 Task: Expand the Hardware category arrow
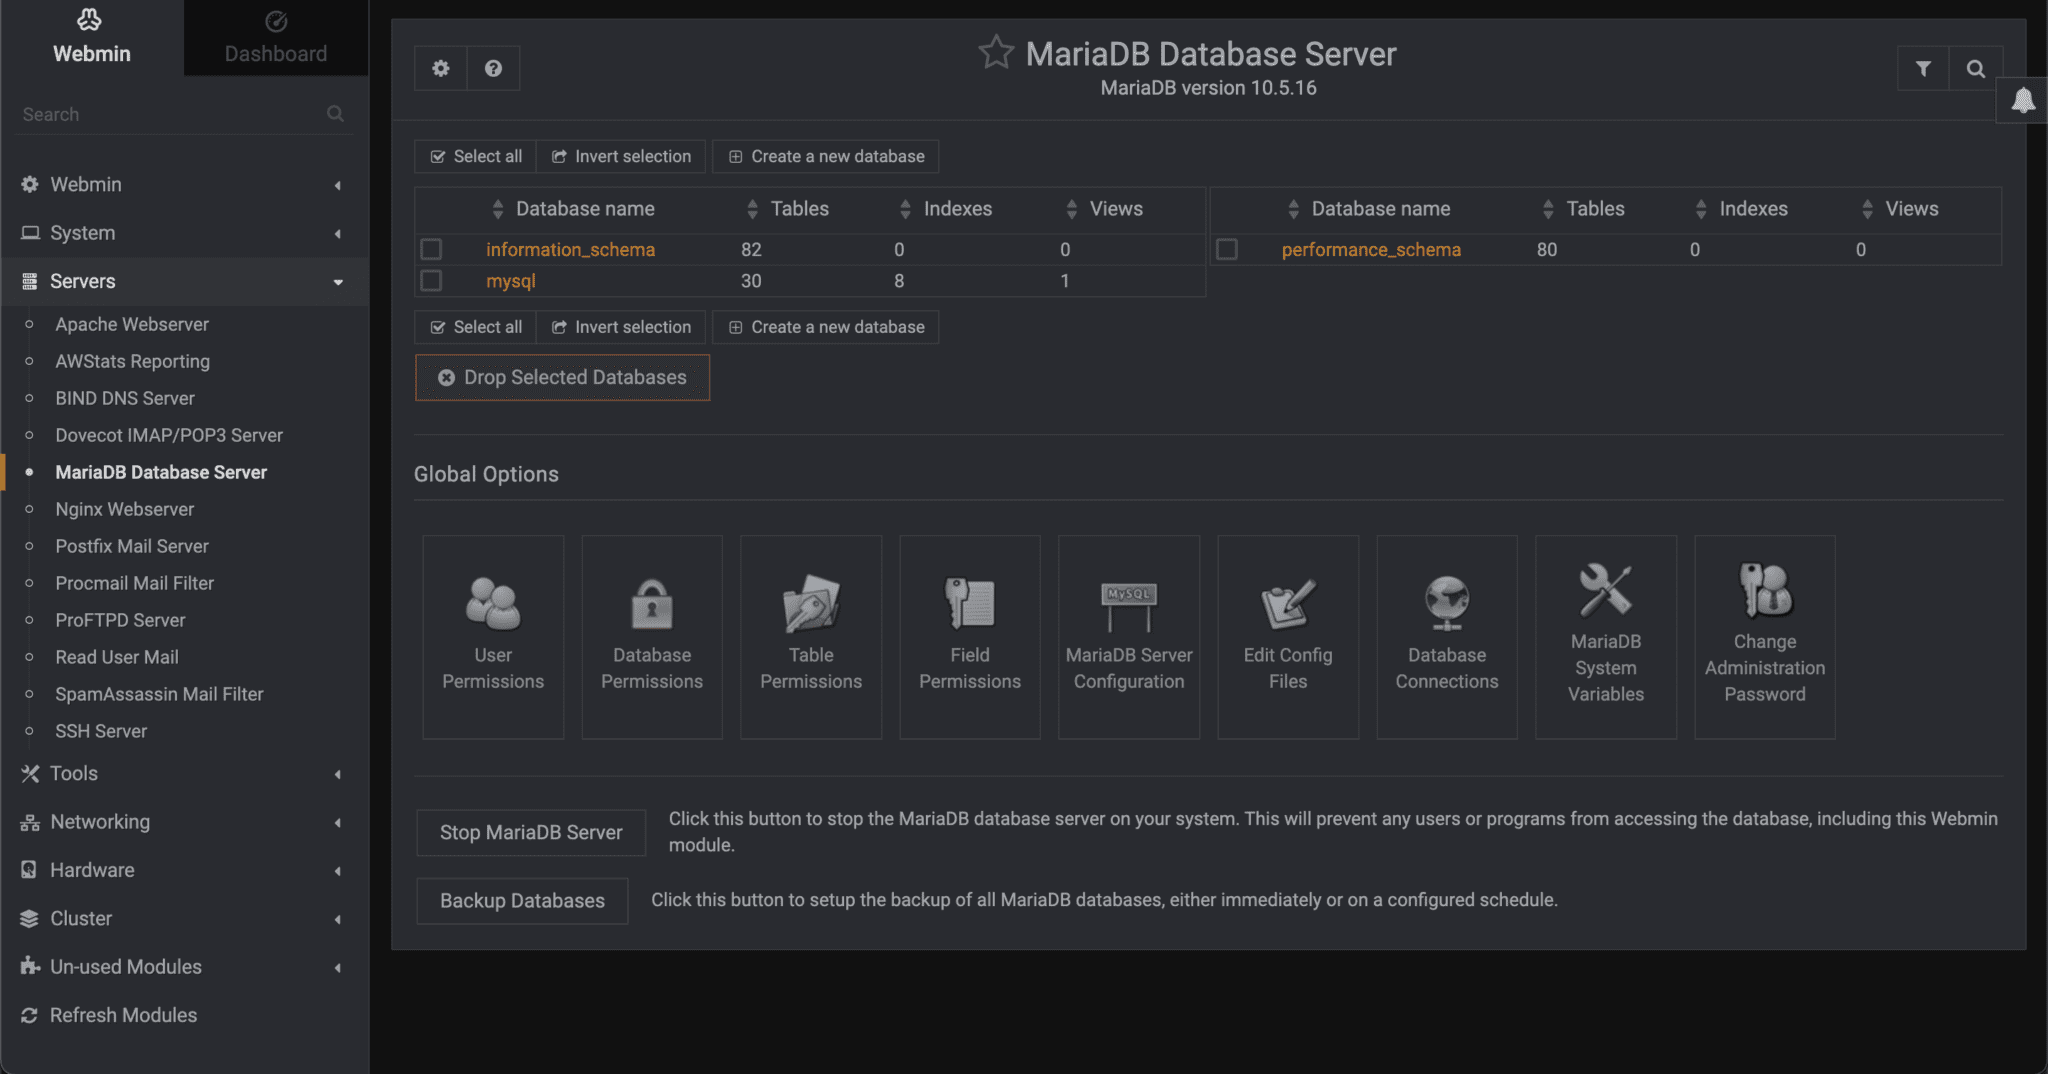pyautogui.click(x=338, y=871)
